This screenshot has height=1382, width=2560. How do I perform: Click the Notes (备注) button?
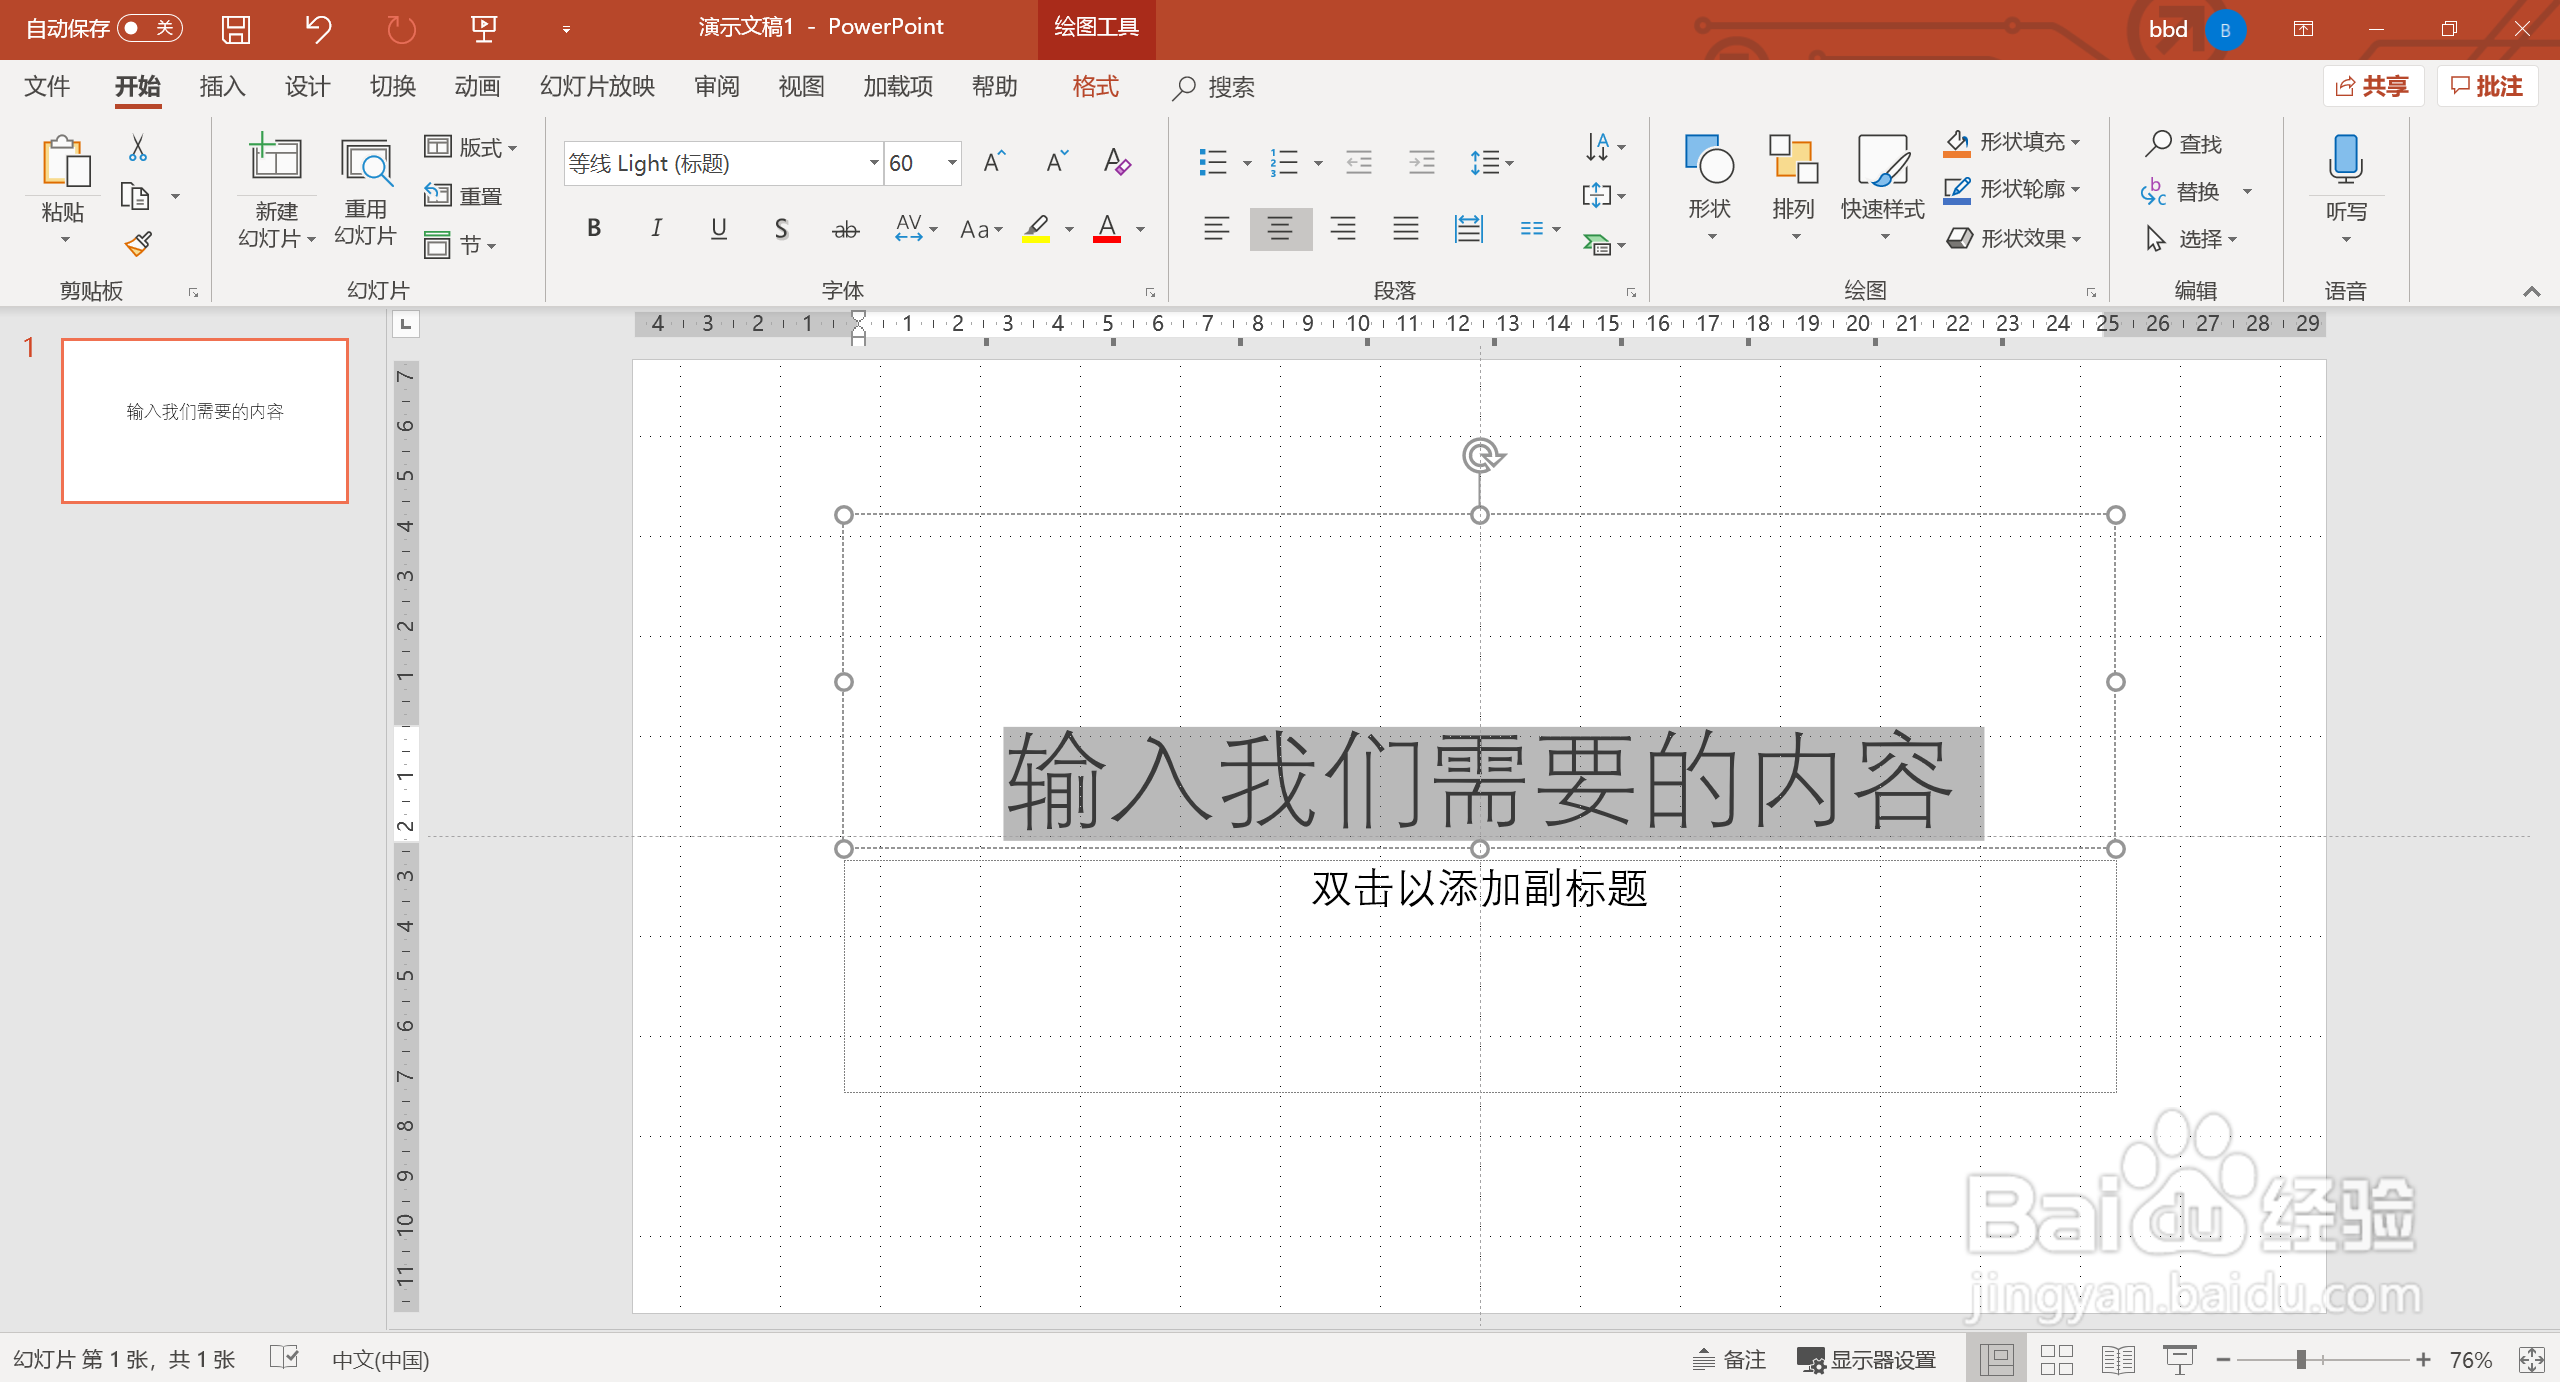pos(1729,1359)
